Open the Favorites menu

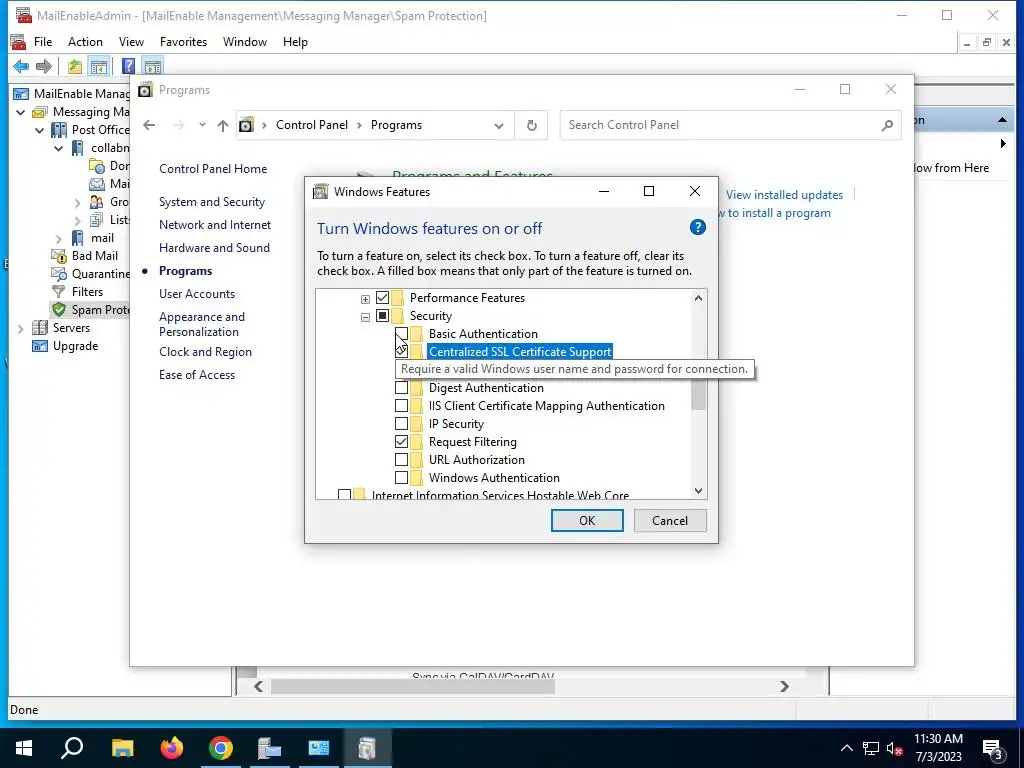[x=184, y=42]
